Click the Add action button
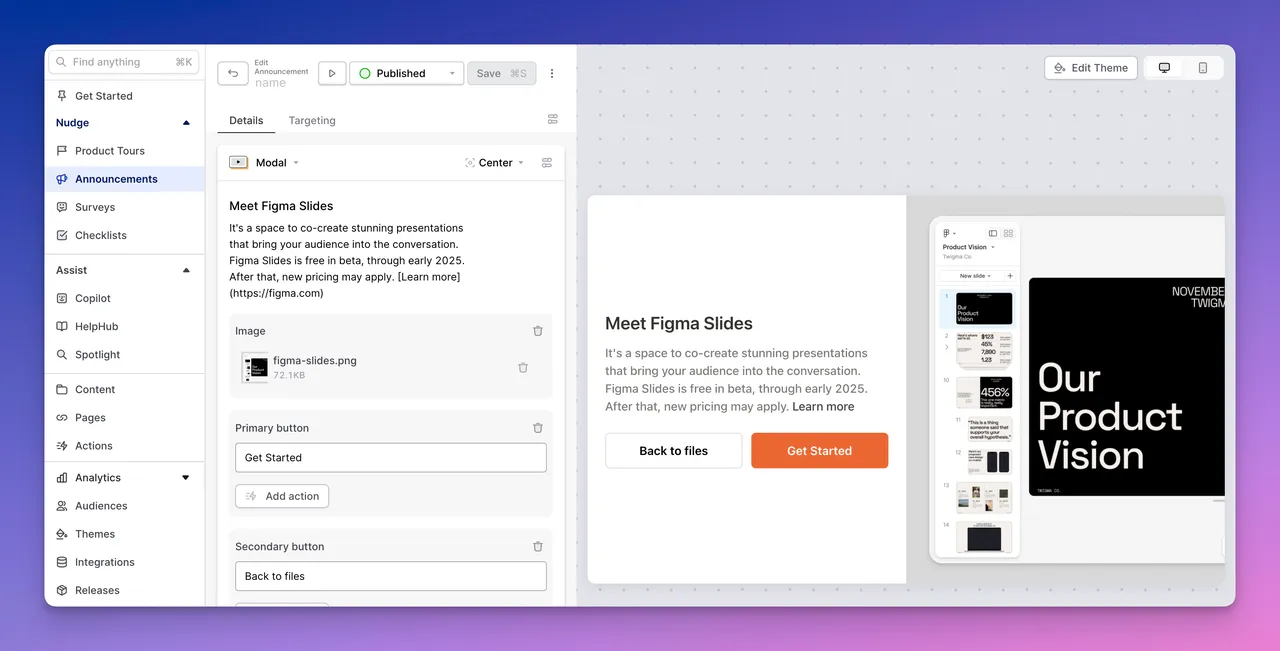1280x651 pixels. click(x=282, y=496)
